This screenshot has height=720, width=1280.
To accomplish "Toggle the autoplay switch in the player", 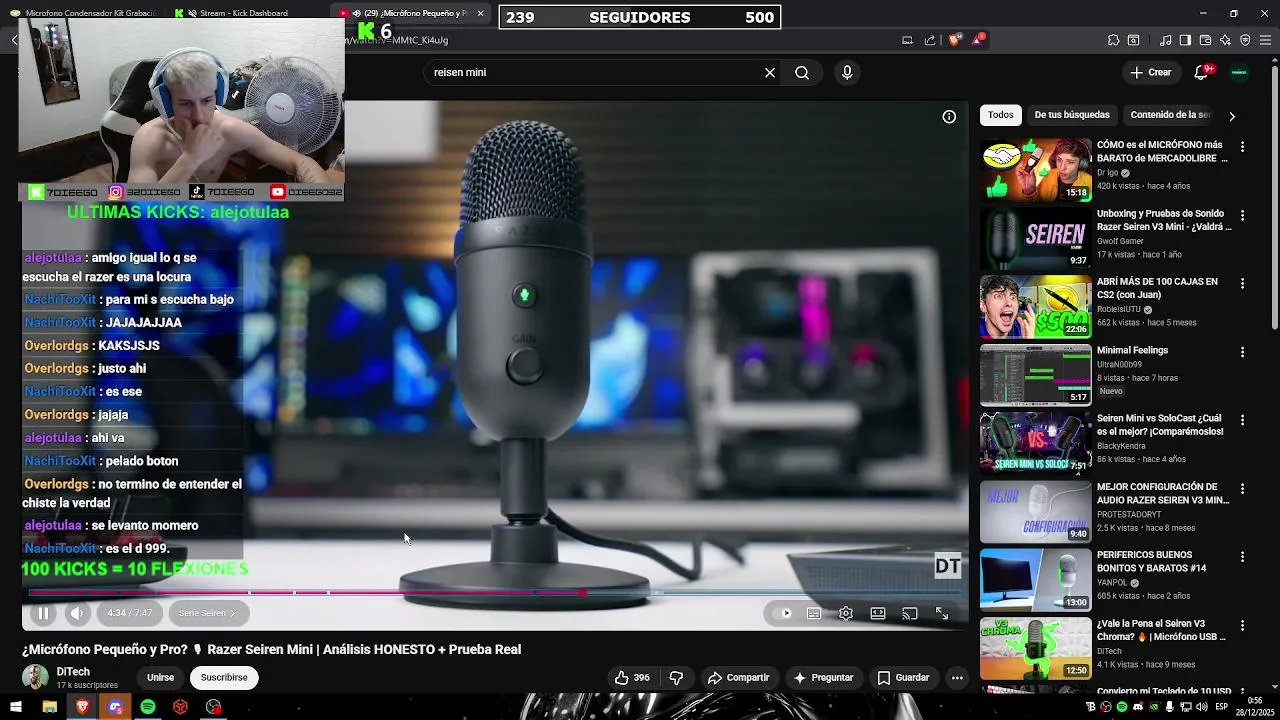I will pyautogui.click(x=782, y=613).
